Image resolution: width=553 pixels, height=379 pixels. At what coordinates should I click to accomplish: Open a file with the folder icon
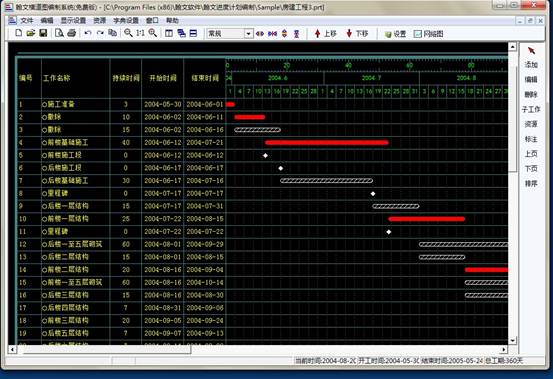(x=31, y=33)
